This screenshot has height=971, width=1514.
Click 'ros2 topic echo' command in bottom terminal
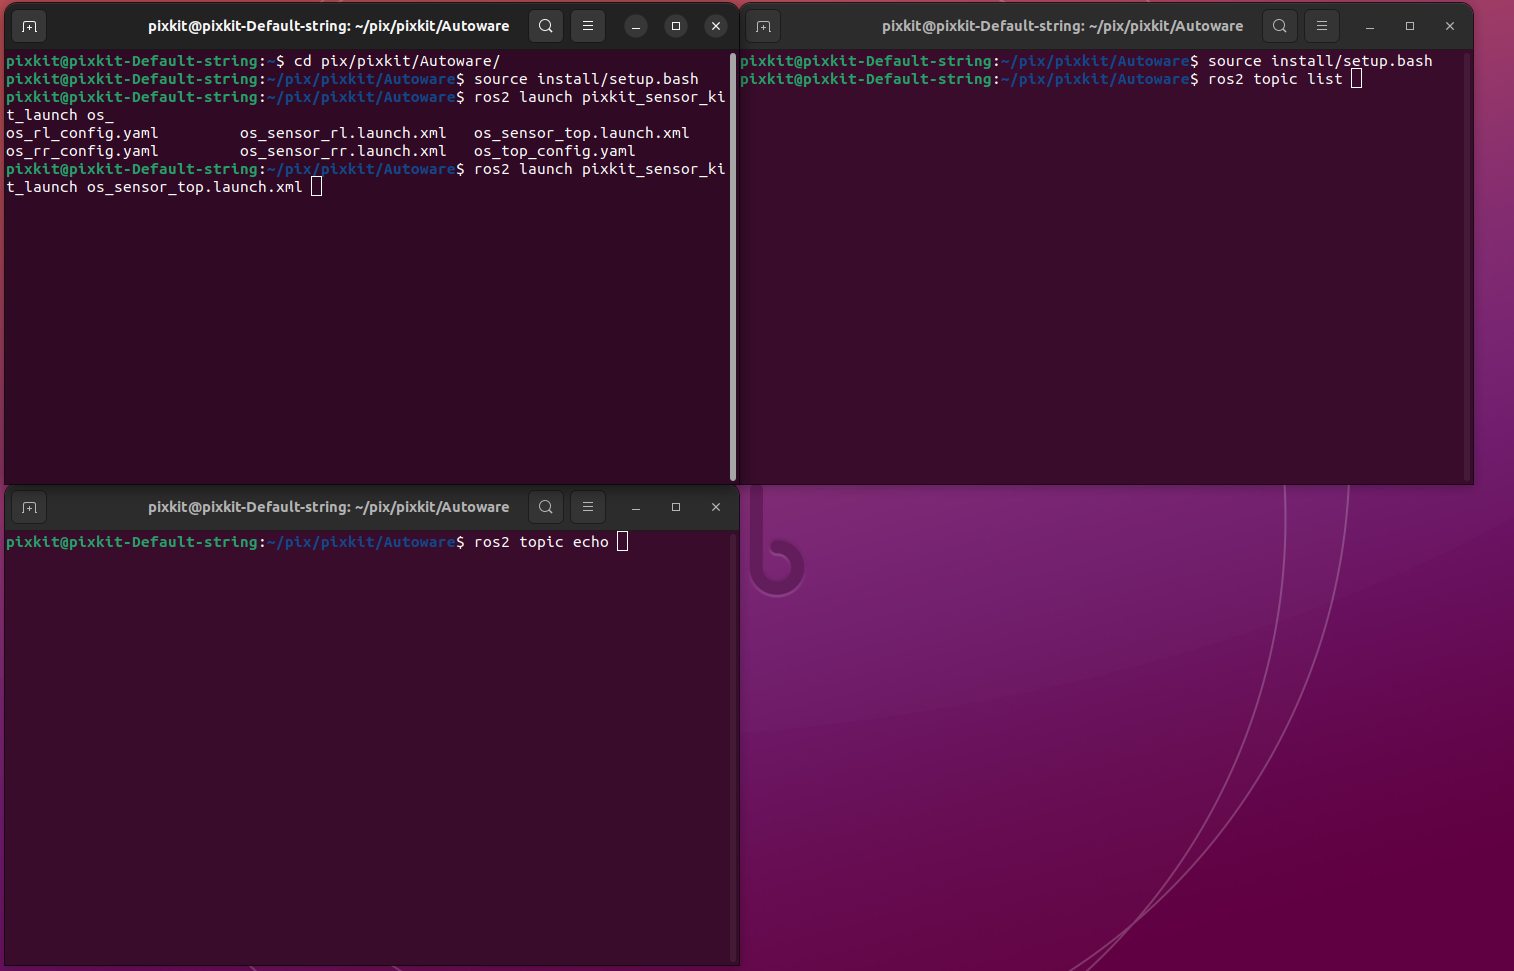(541, 542)
